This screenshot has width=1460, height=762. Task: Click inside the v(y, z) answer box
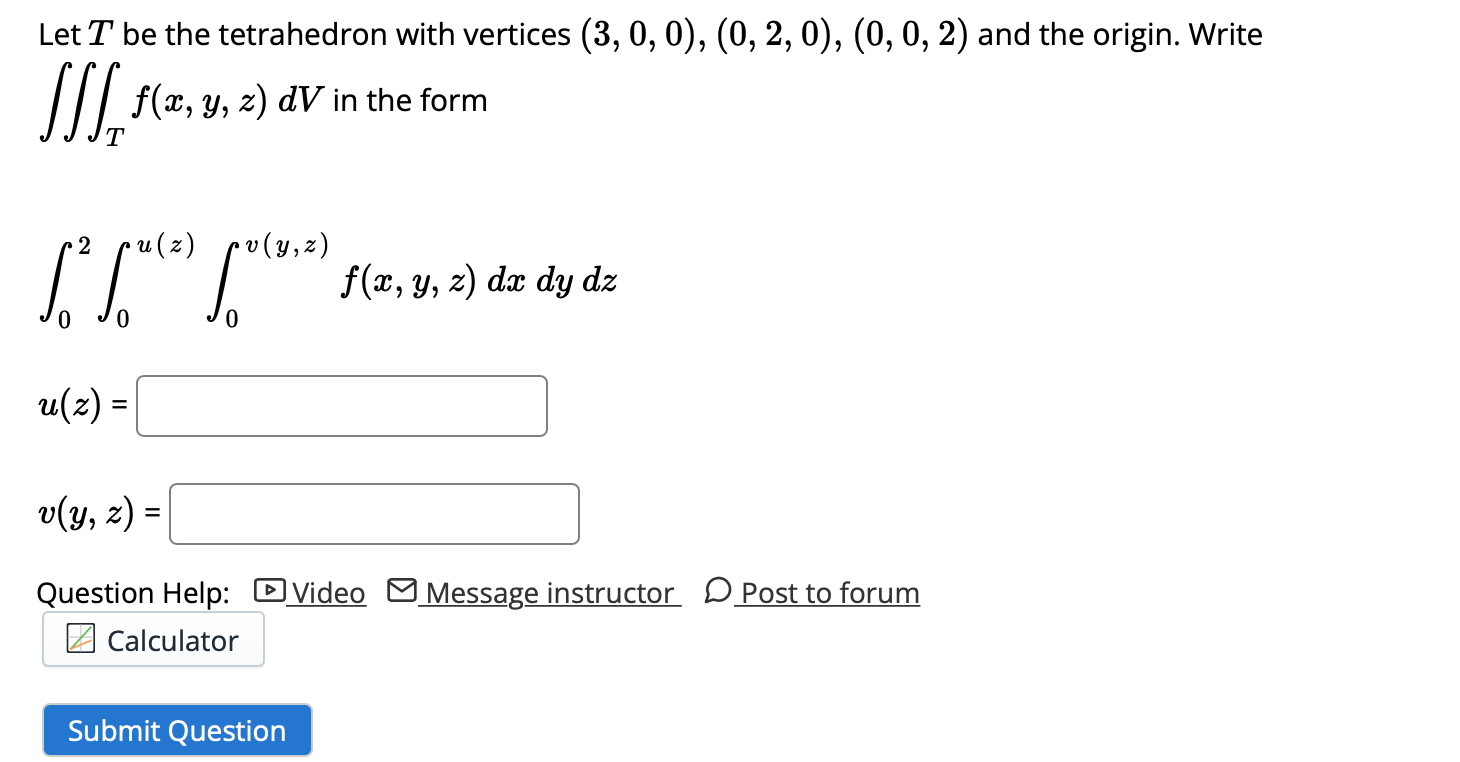pos(374,513)
